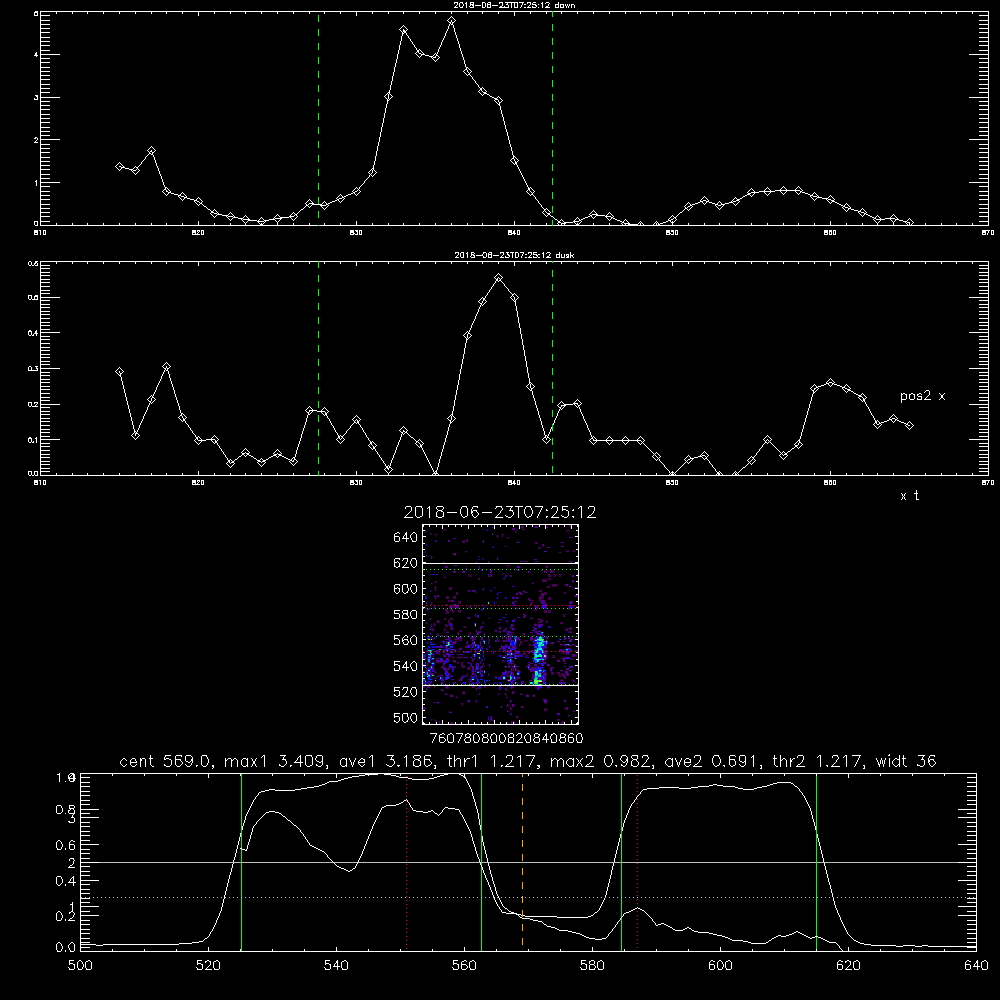Viewport: 1000px width, 1000px height.
Task: Click heatmap y-axis label 520
Action: point(406,692)
